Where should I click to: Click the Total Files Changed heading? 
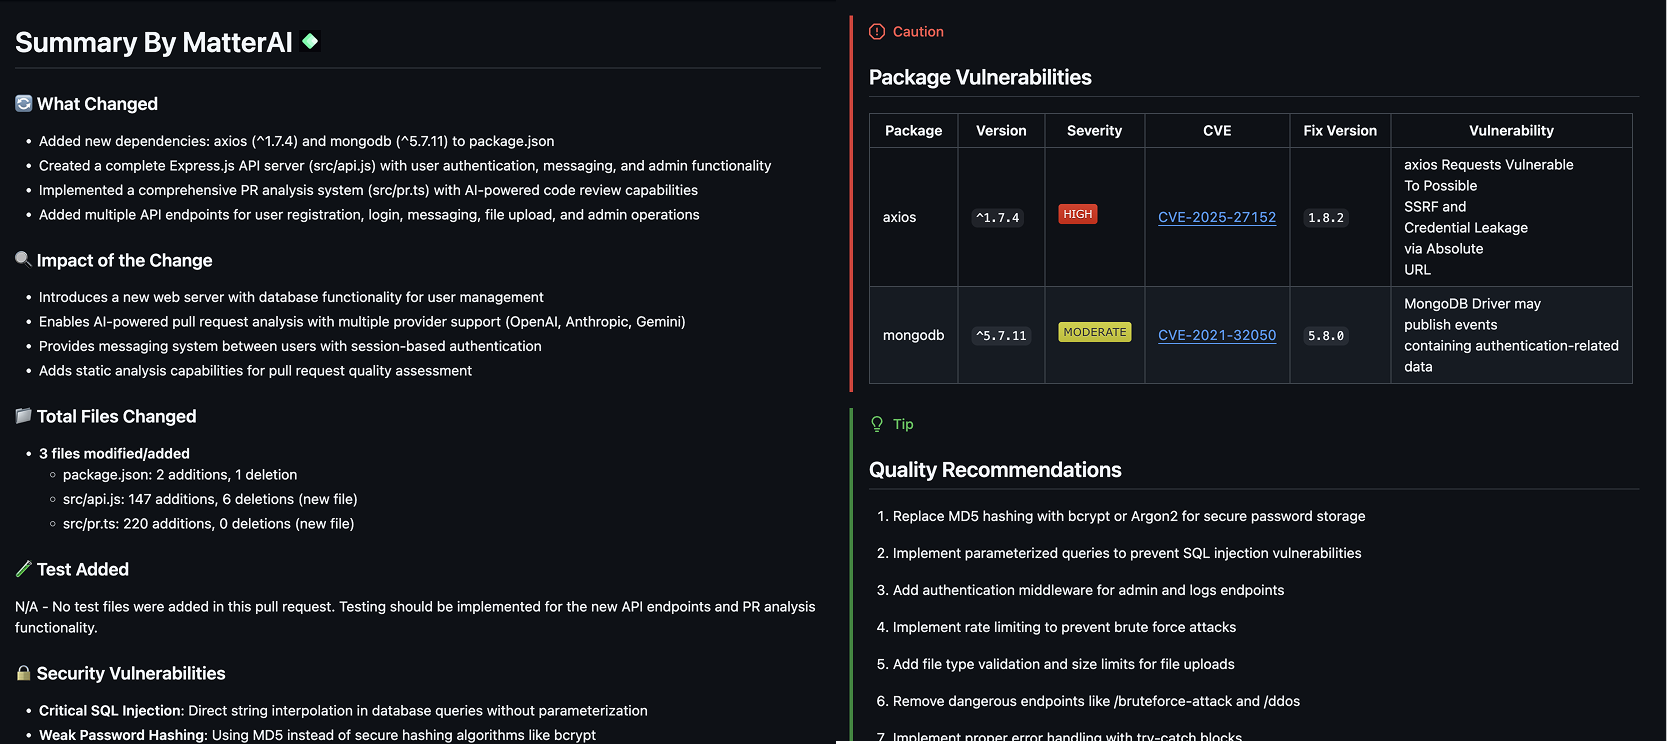coord(116,416)
